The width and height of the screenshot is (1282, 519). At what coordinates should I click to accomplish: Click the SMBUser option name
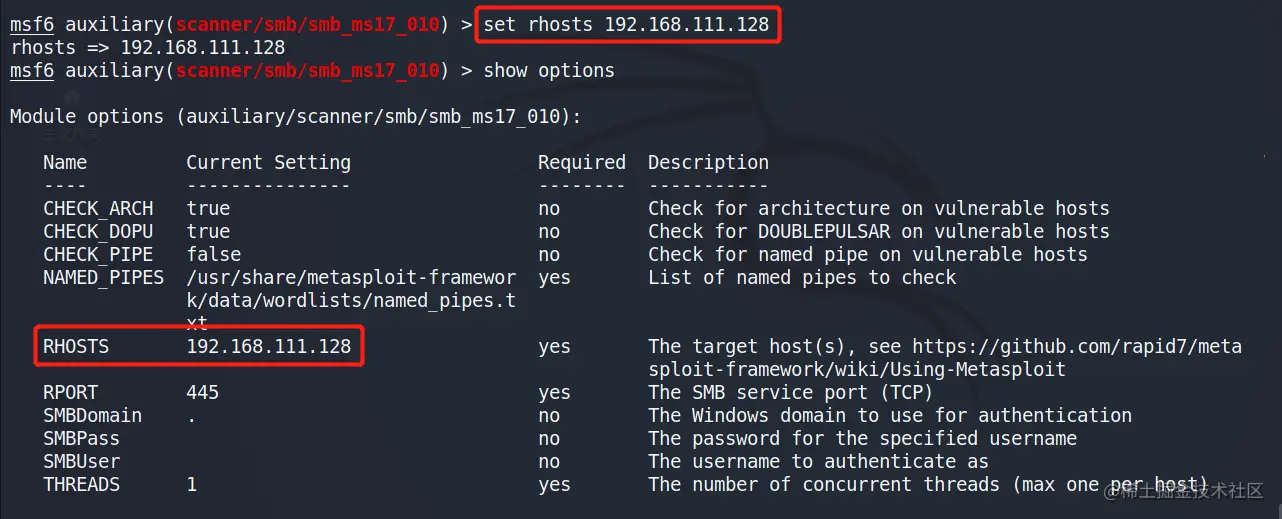81,462
